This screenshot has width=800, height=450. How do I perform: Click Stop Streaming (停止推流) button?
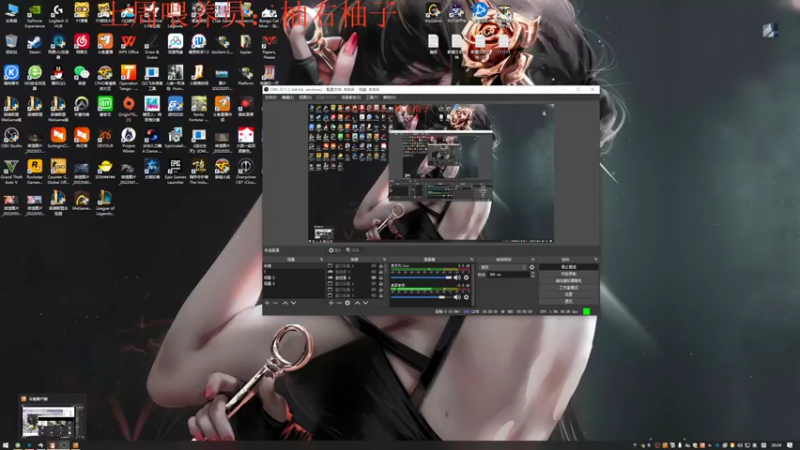tap(568, 267)
